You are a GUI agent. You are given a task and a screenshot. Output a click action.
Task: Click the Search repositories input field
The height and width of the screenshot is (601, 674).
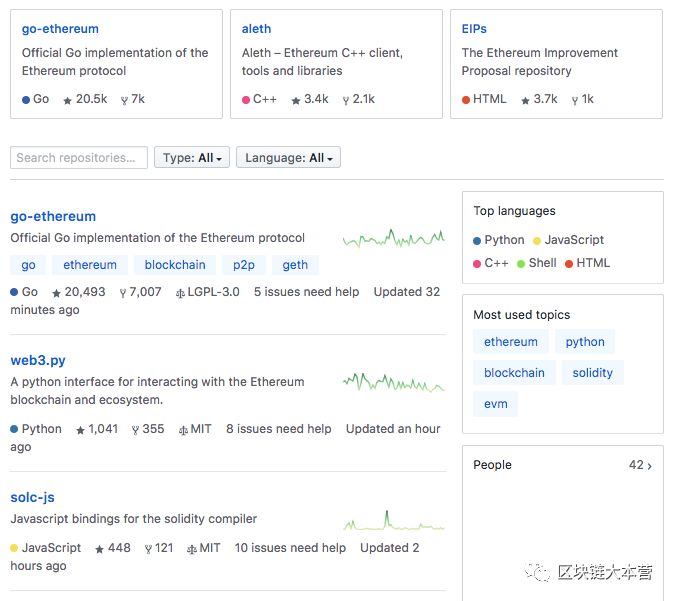[79, 157]
